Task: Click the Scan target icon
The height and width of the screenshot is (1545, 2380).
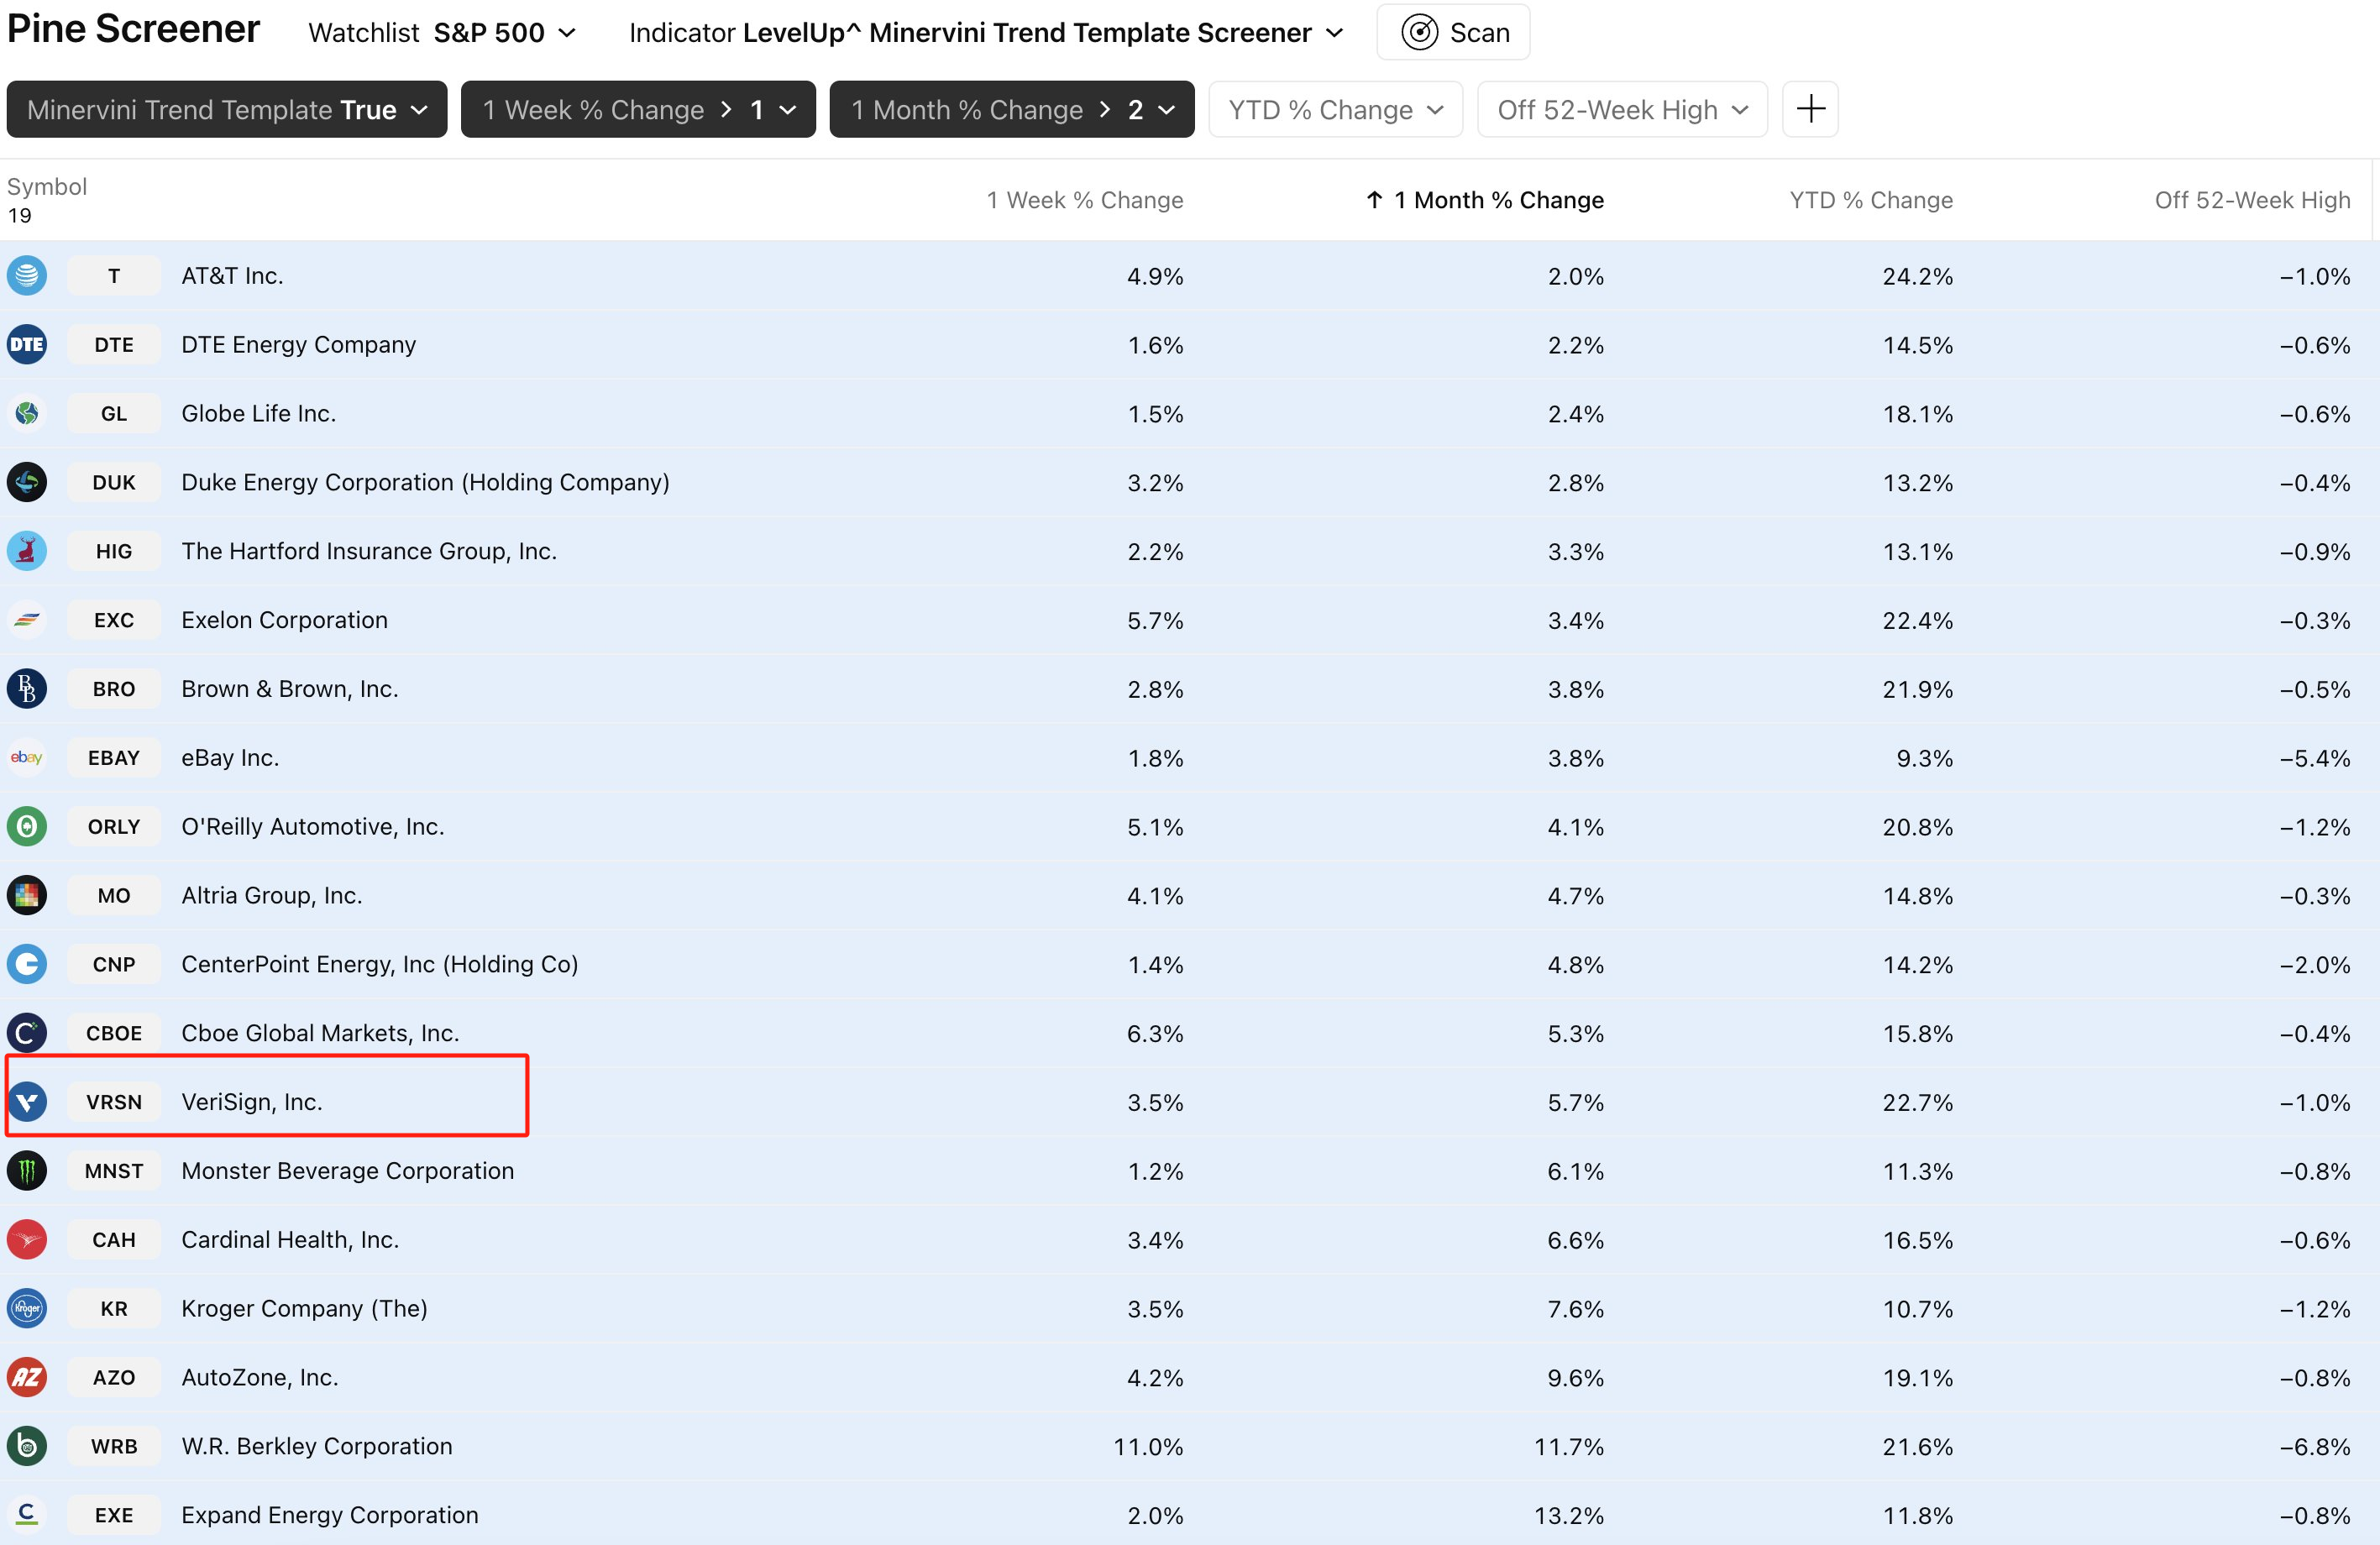Action: [1419, 33]
